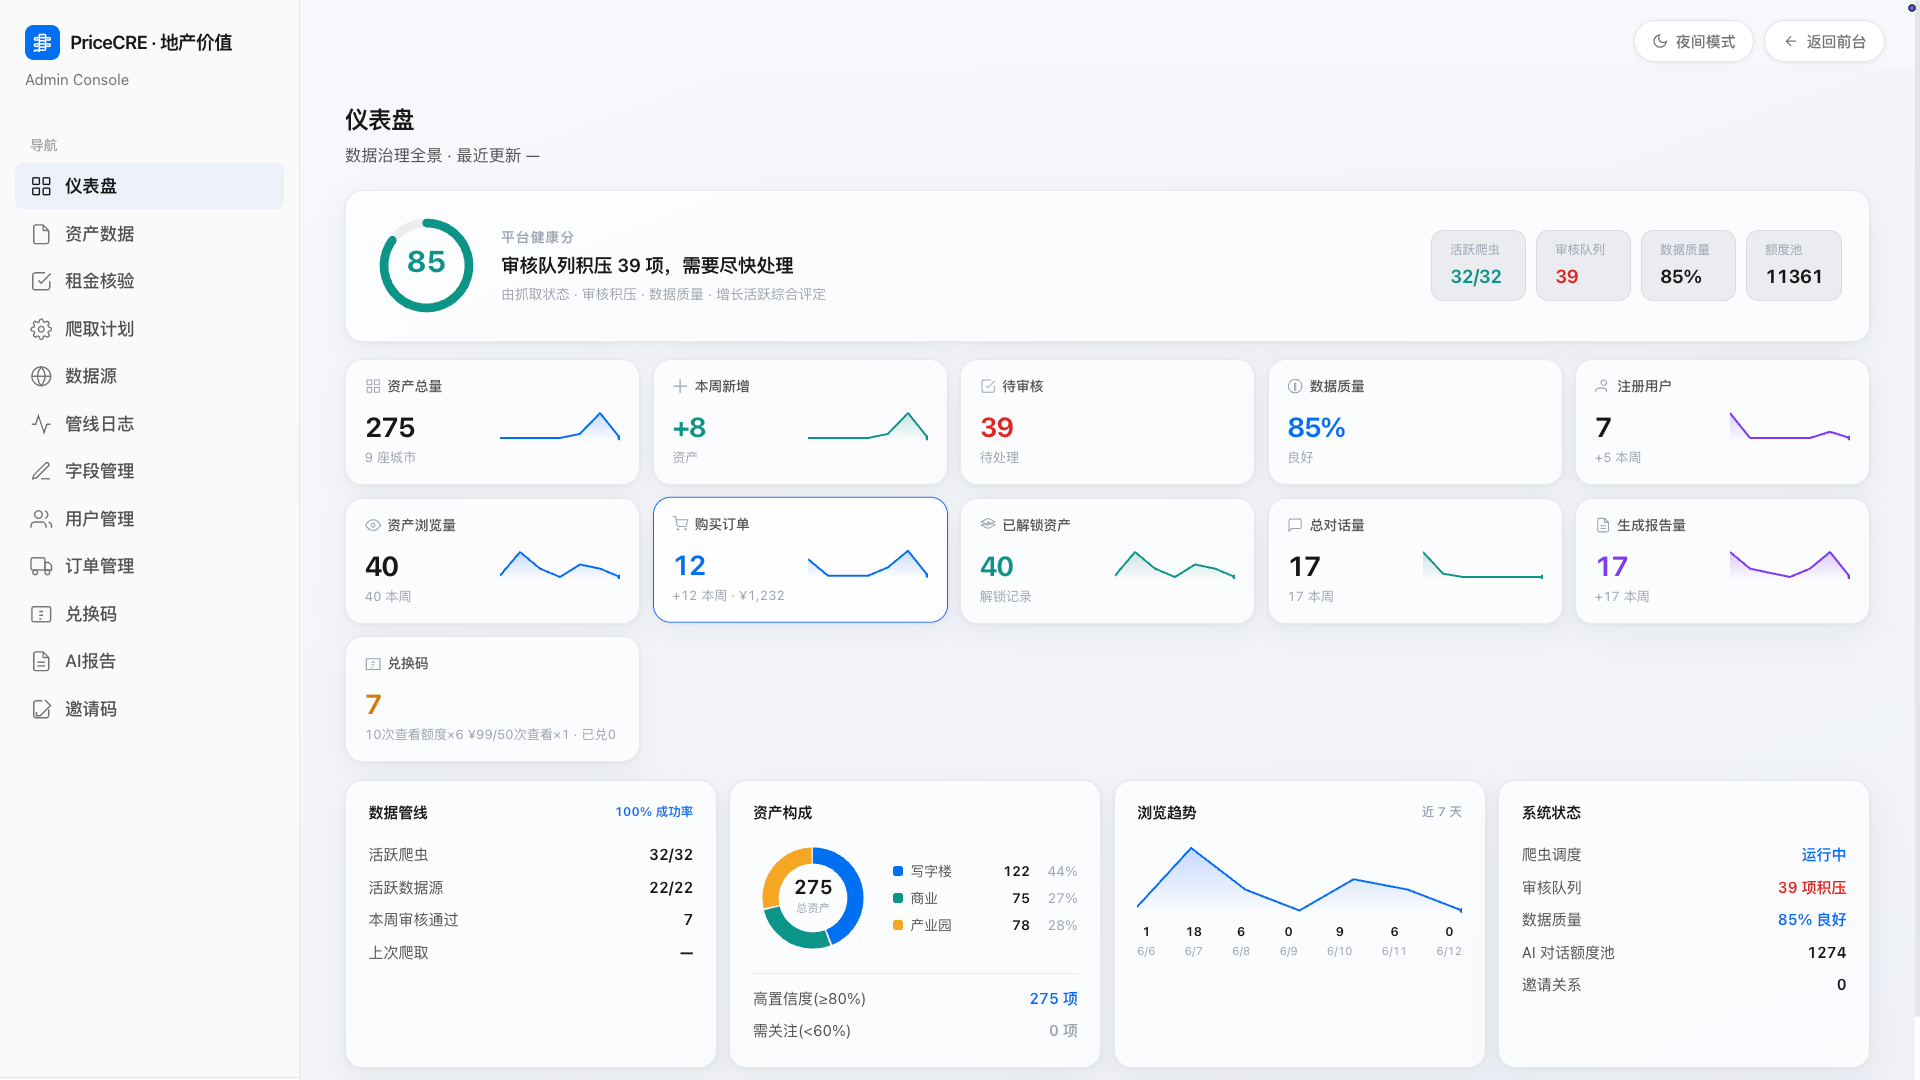
Task: Click the 邀请码 edit icon
Action: coord(41,709)
